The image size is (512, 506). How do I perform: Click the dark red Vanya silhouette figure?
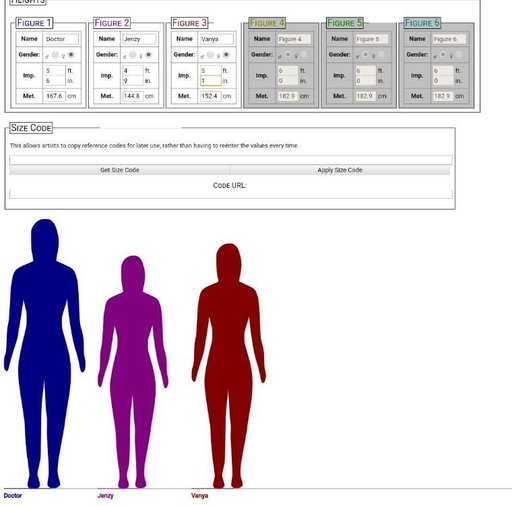(229, 366)
